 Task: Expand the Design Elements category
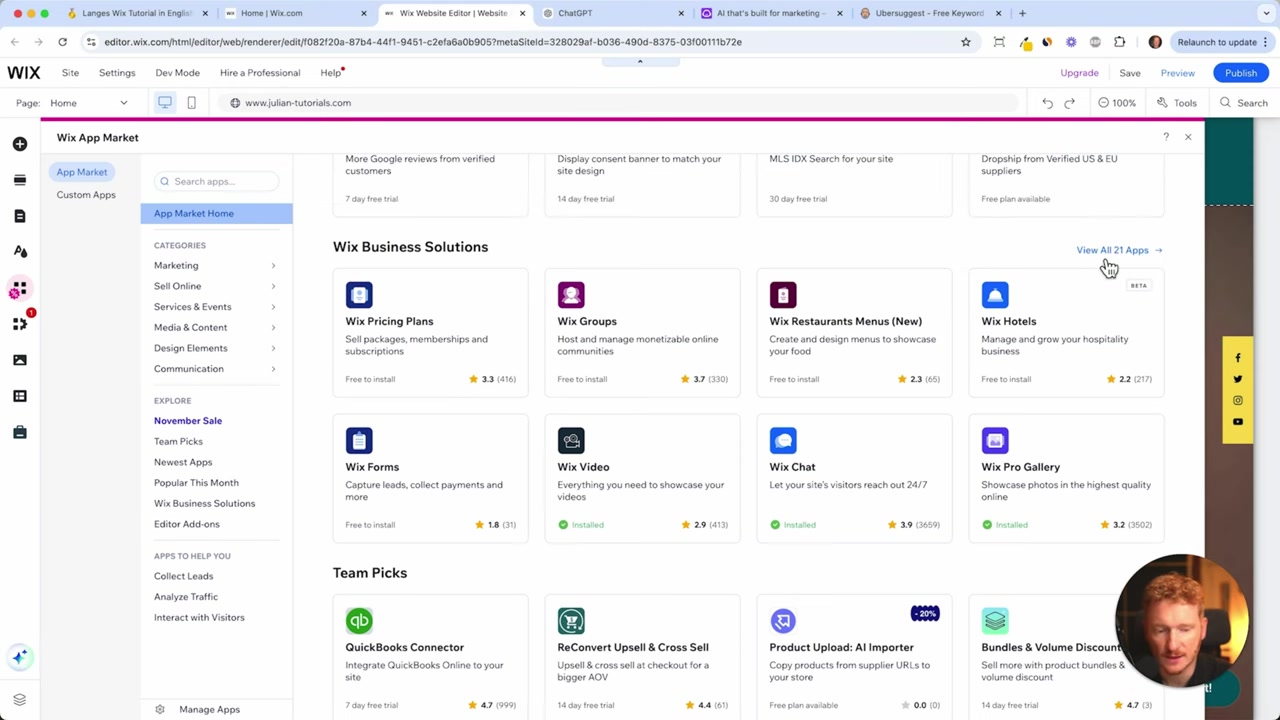pos(215,348)
